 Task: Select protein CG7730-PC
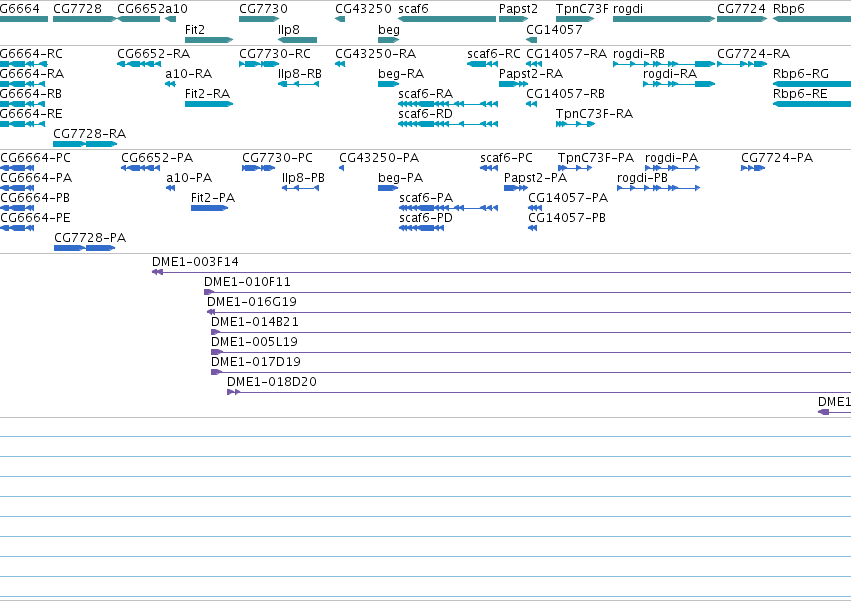click(x=258, y=168)
